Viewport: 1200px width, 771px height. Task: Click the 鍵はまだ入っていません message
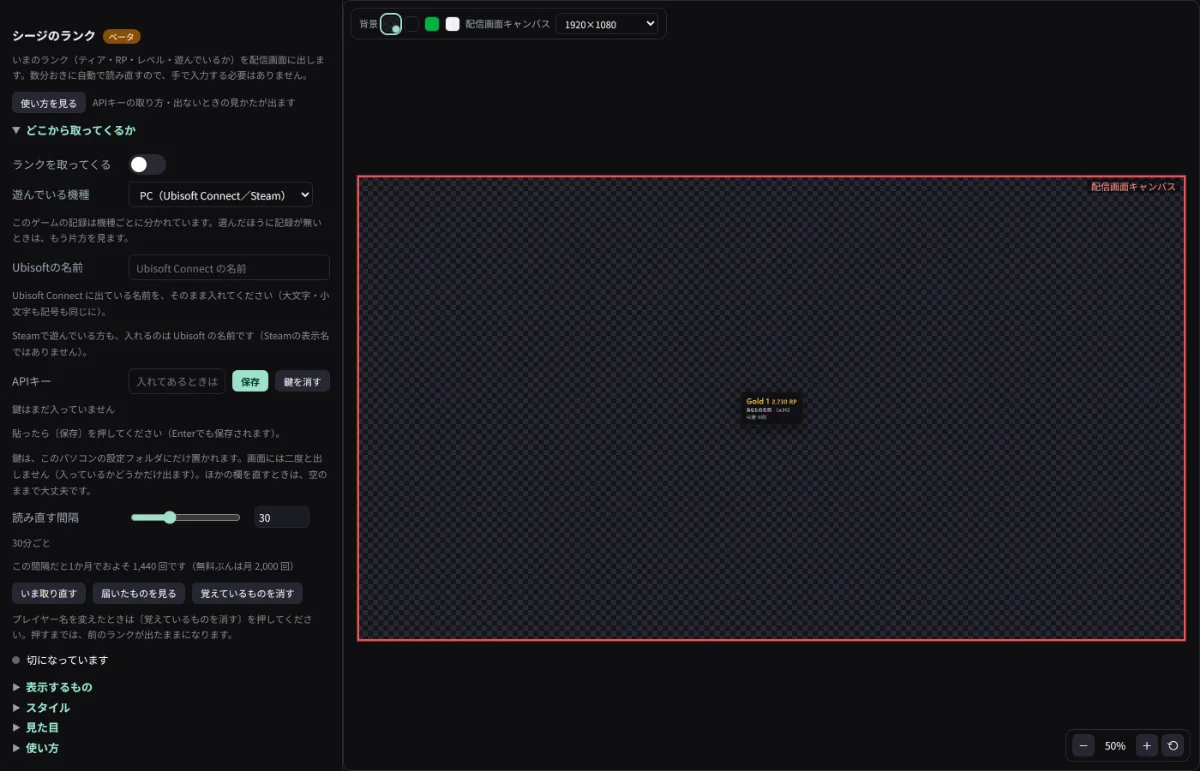pos(63,409)
